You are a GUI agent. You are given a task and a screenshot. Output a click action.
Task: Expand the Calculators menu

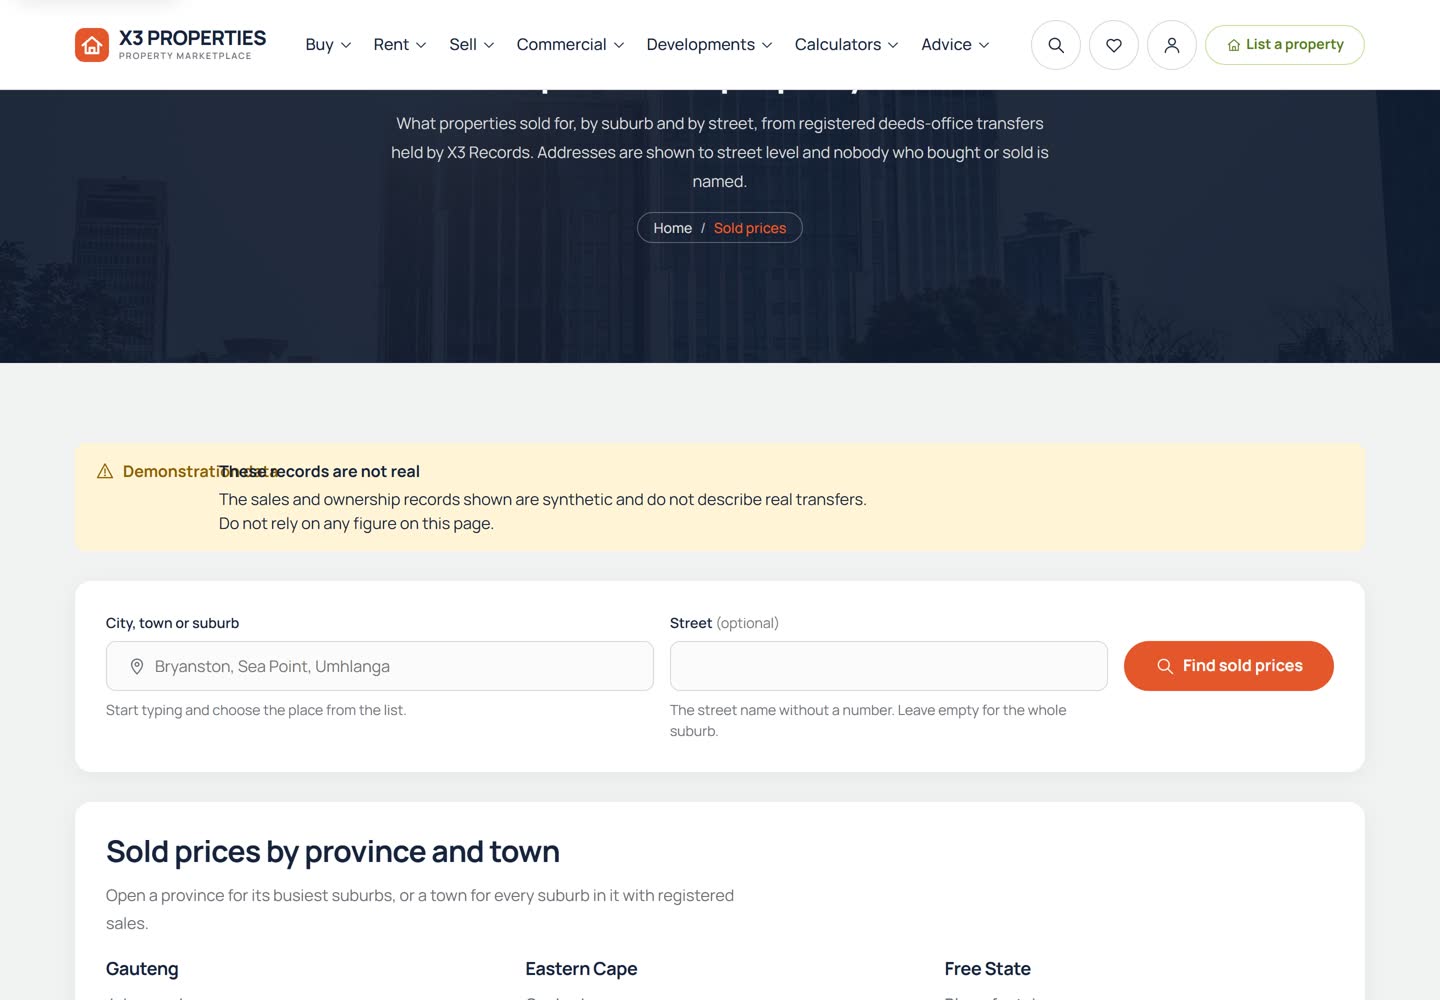[847, 45]
